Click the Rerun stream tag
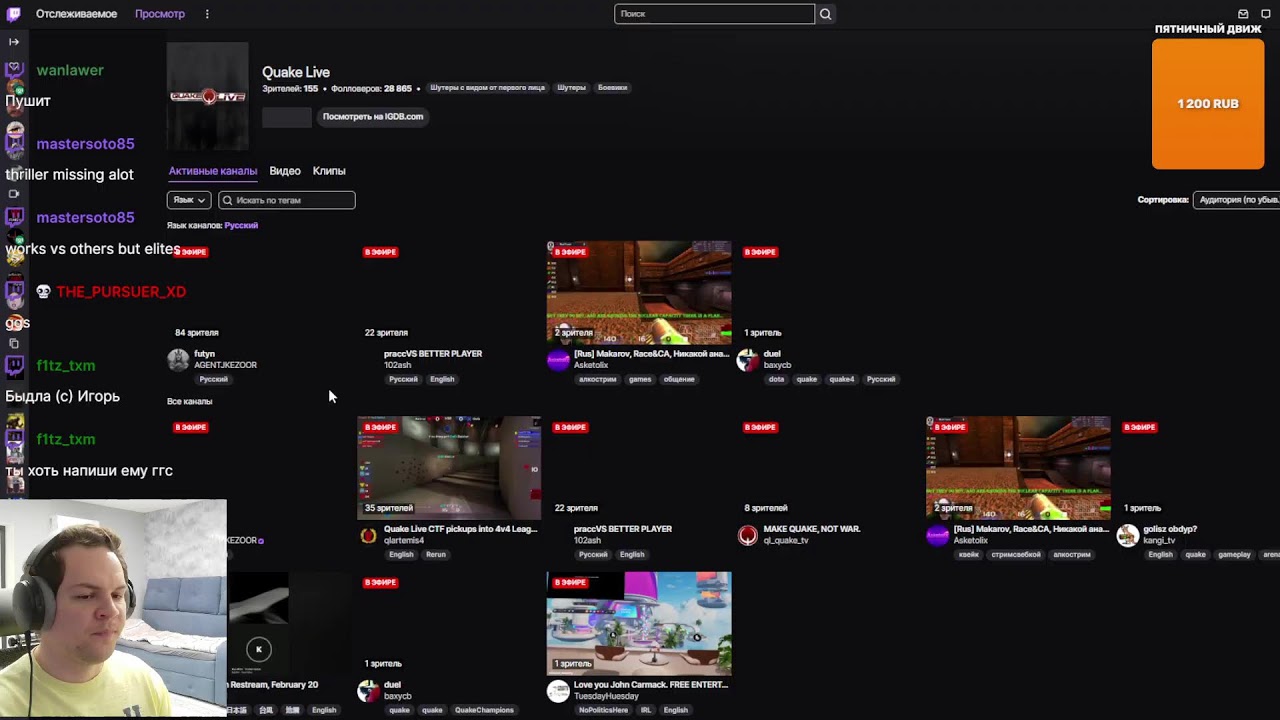The width and height of the screenshot is (1280, 720). [436, 555]
